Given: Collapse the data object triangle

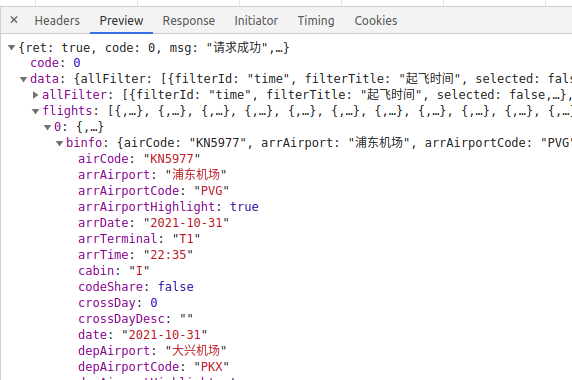Looking at the screenshot, I should tap(24, 79).
